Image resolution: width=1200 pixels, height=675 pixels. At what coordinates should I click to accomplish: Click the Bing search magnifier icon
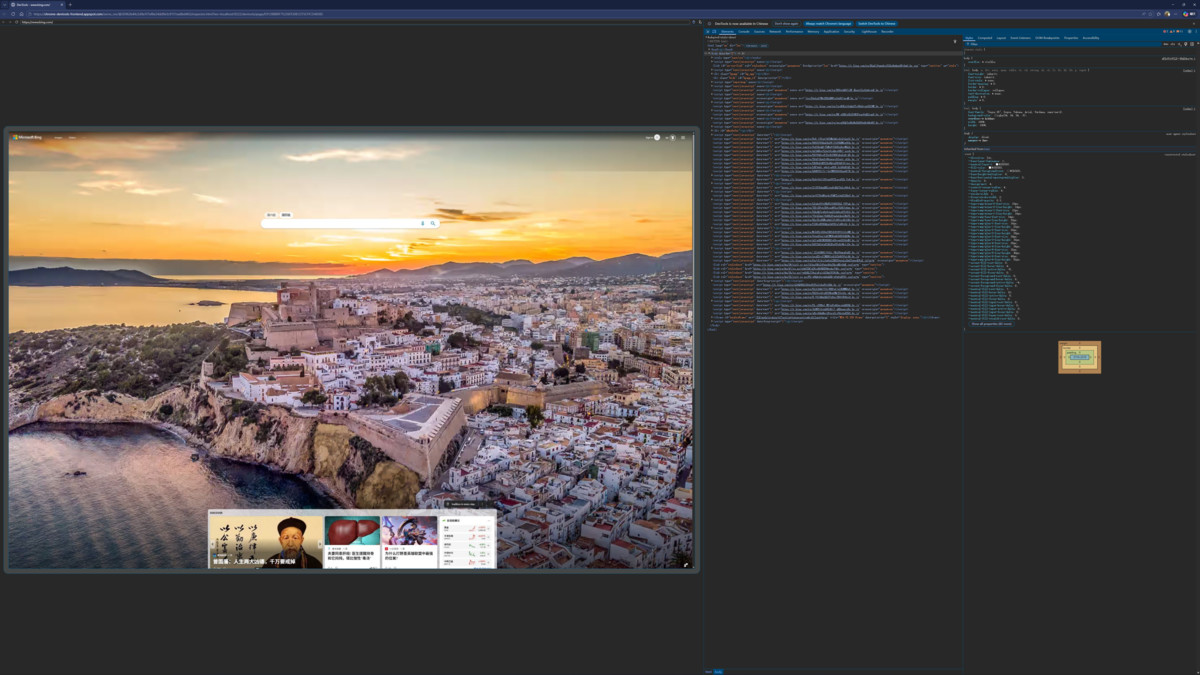pos(433,223)
